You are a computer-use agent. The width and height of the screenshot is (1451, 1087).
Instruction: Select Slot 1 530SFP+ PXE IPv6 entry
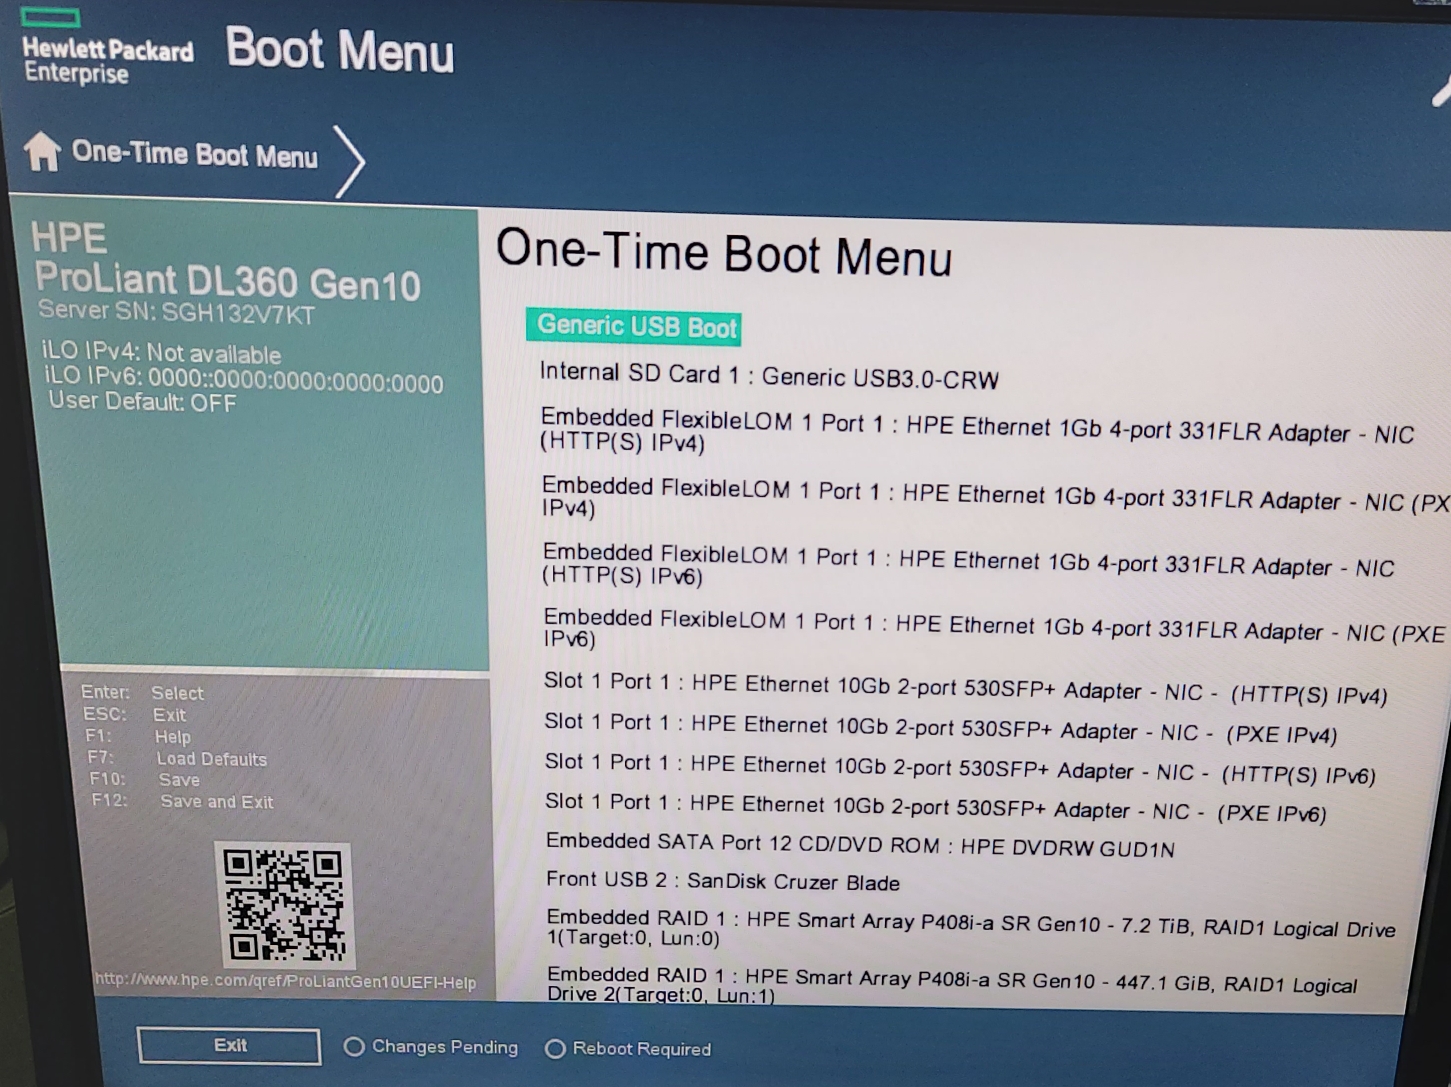(936, 807)
